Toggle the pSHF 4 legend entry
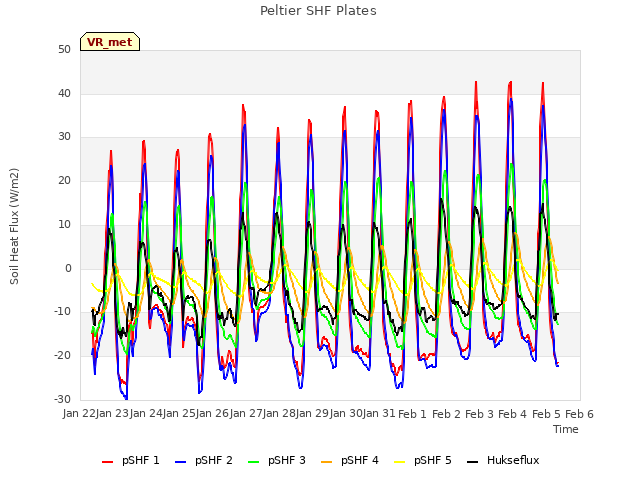640x480 pixels. pyautogui.click(x=350, y=460)
